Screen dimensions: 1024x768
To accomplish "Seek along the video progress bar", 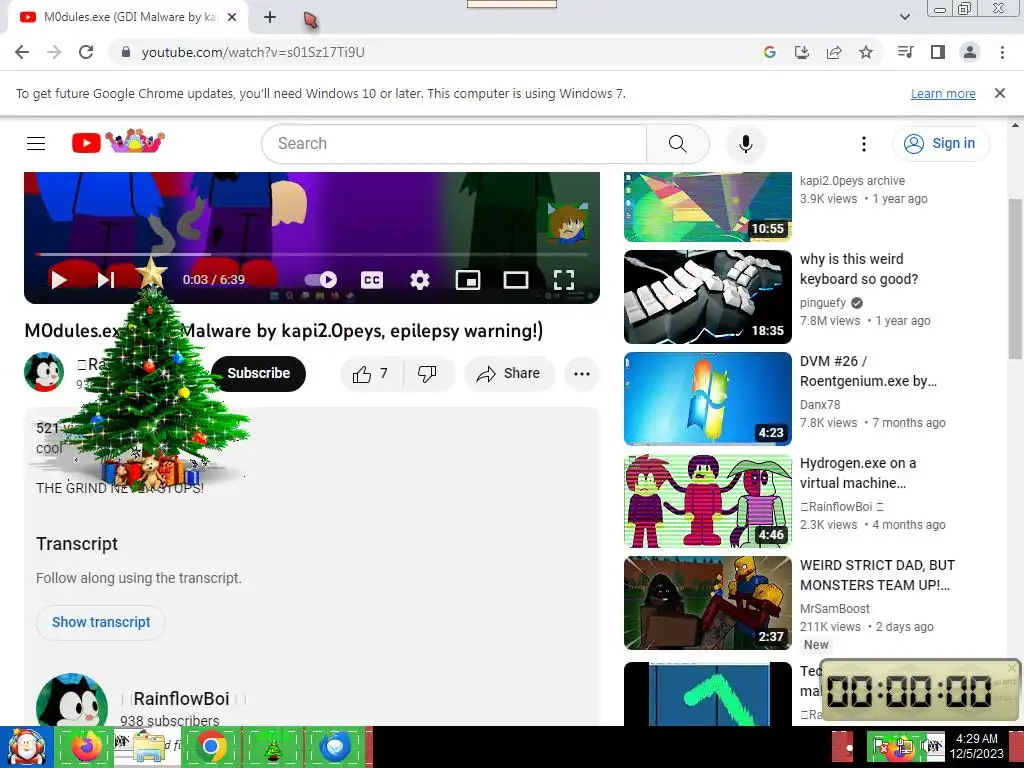I will click(x=312, y=254).
